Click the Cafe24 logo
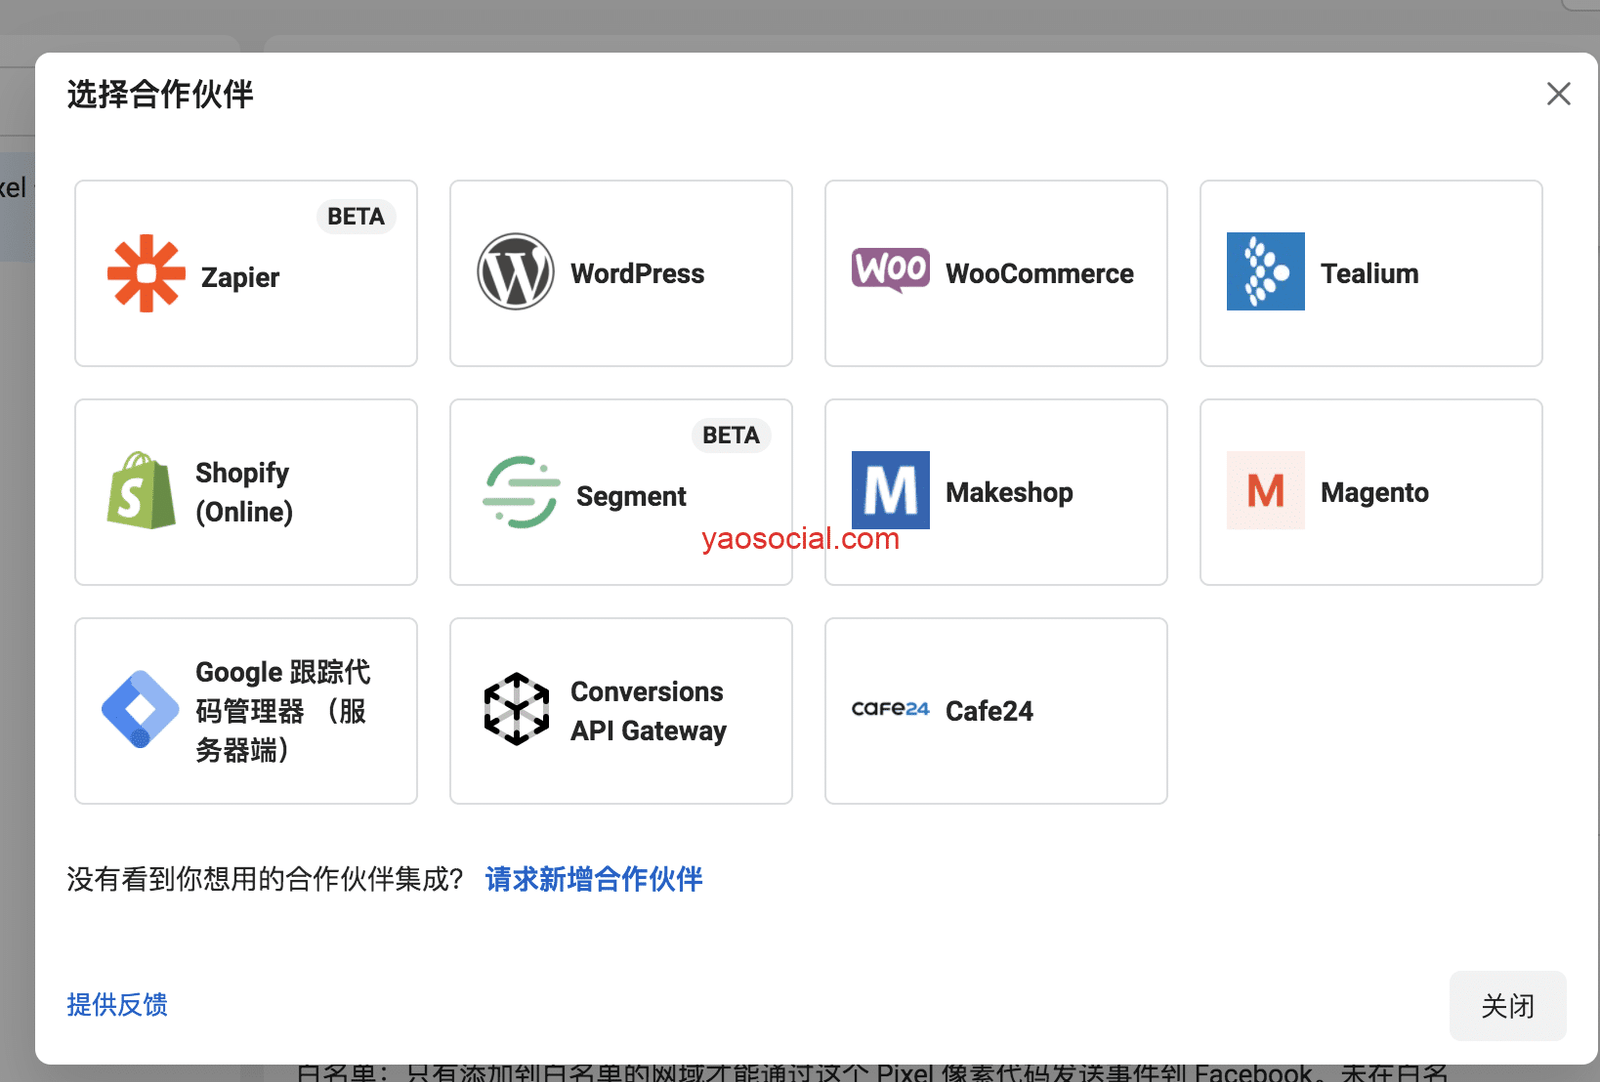 pos(890,709)
